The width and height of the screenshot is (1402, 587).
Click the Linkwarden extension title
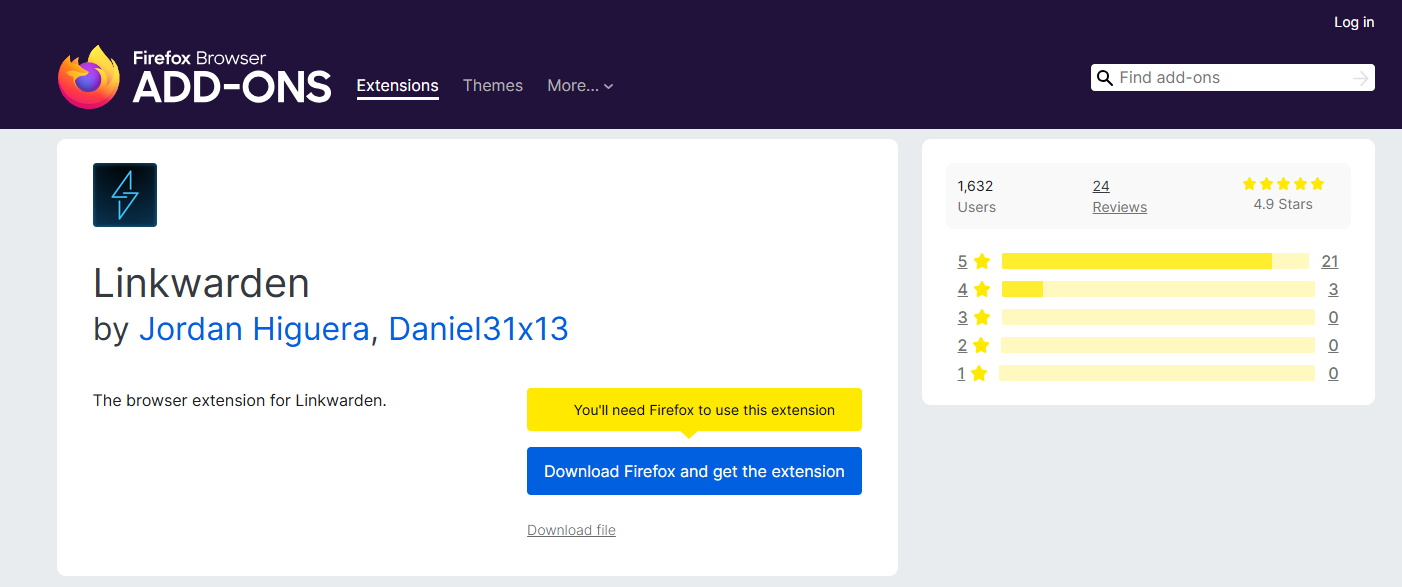[x=201, y=284]
